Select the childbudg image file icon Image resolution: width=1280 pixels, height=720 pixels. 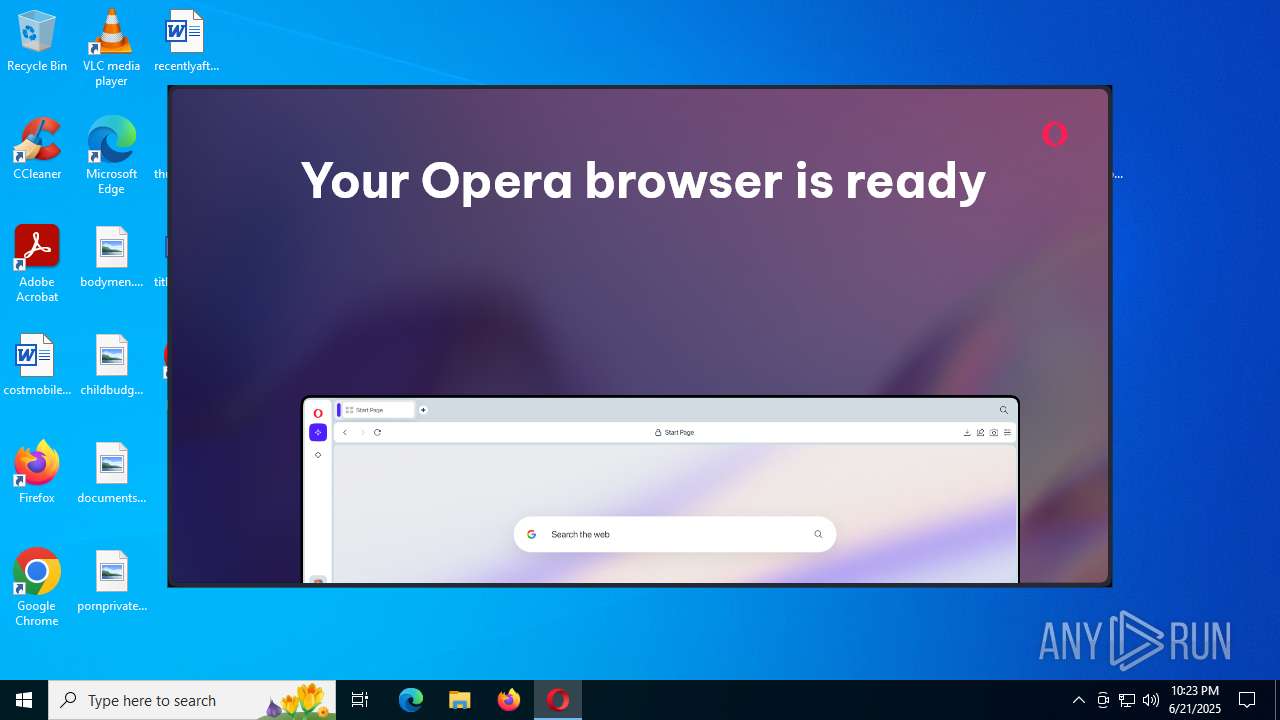coord(111,366)
